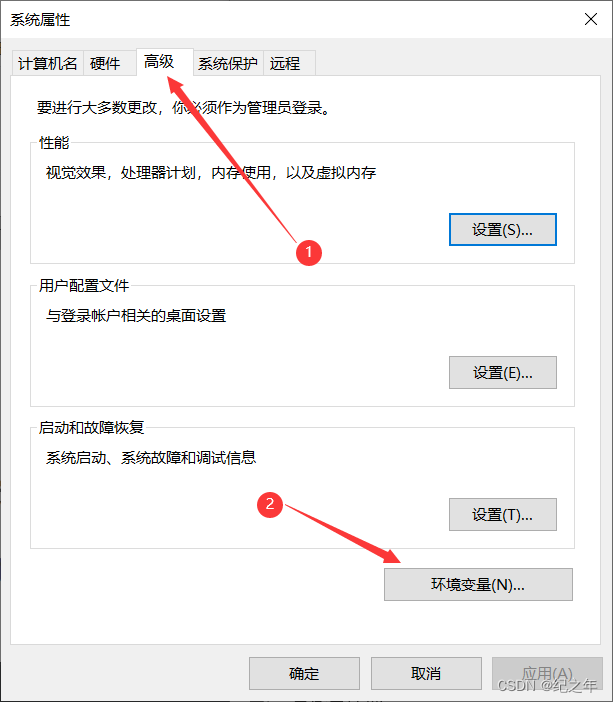Click the red circle numbered 1
Screen dimensions: 613x702
pos(309,253)
